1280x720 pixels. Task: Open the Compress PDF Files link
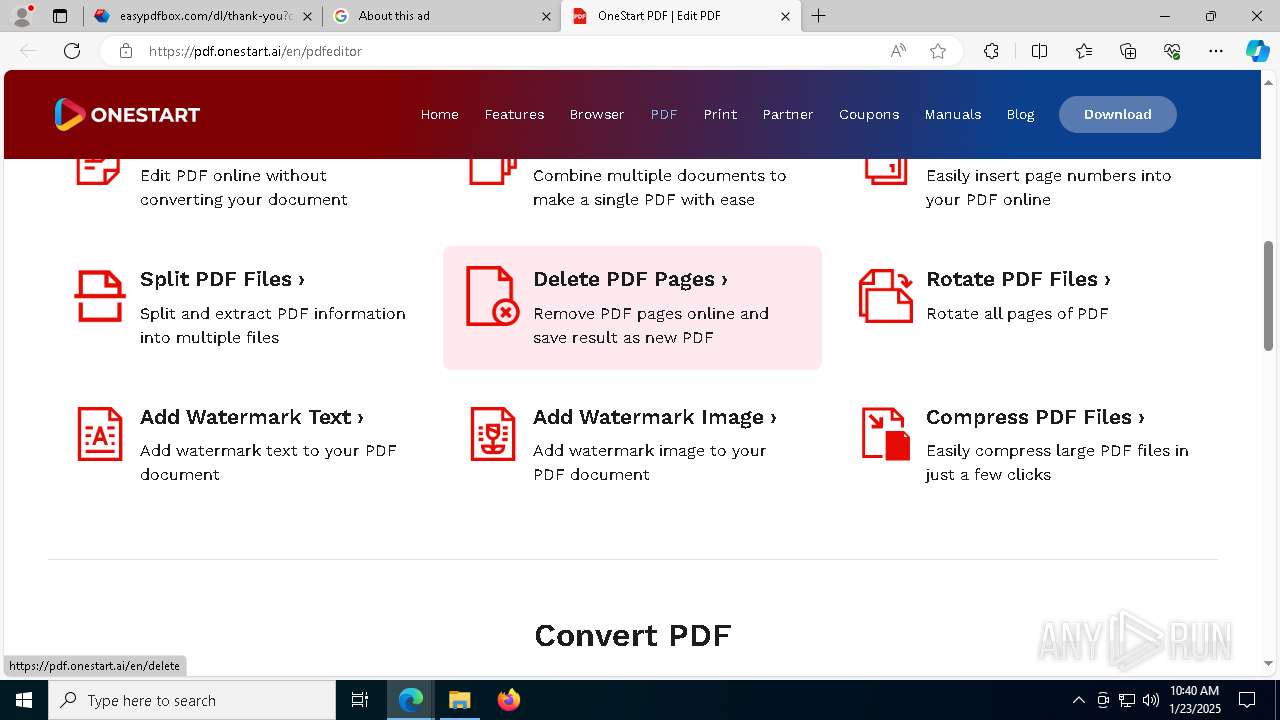point(1035,417)
